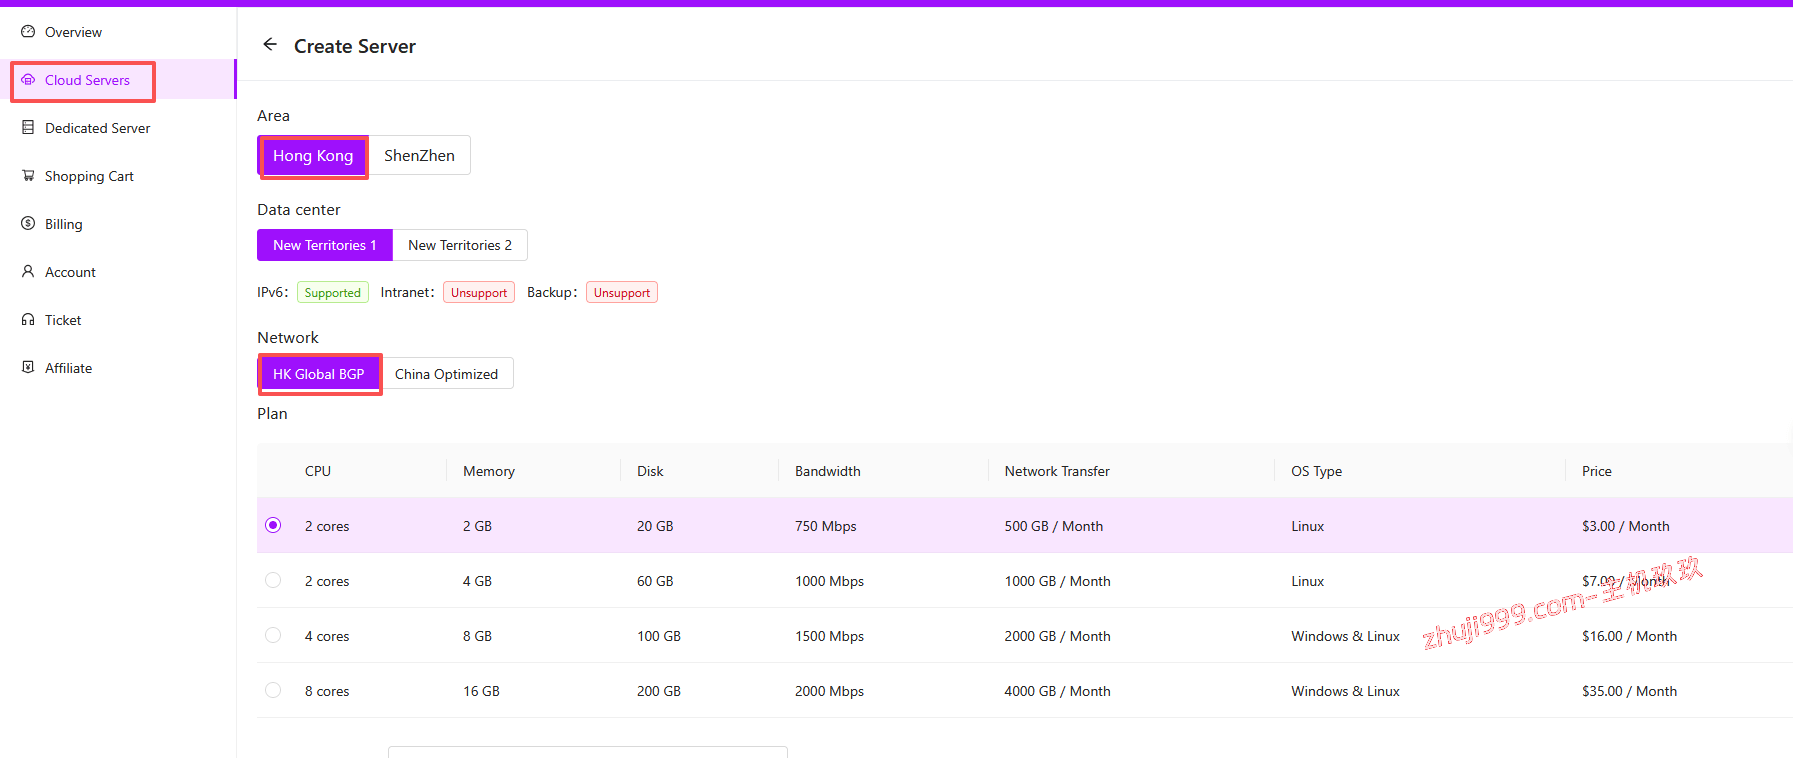Pick the 8 cores 16 GB plan radio
The image size is (1793, 758).
point(273,691)
